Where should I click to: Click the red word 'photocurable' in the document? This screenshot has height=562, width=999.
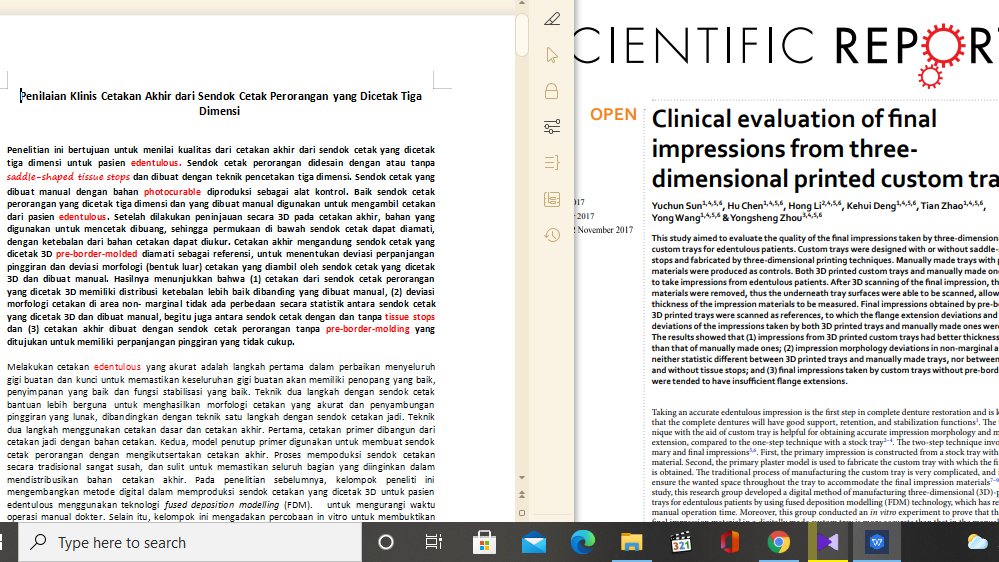coord(172,191)
